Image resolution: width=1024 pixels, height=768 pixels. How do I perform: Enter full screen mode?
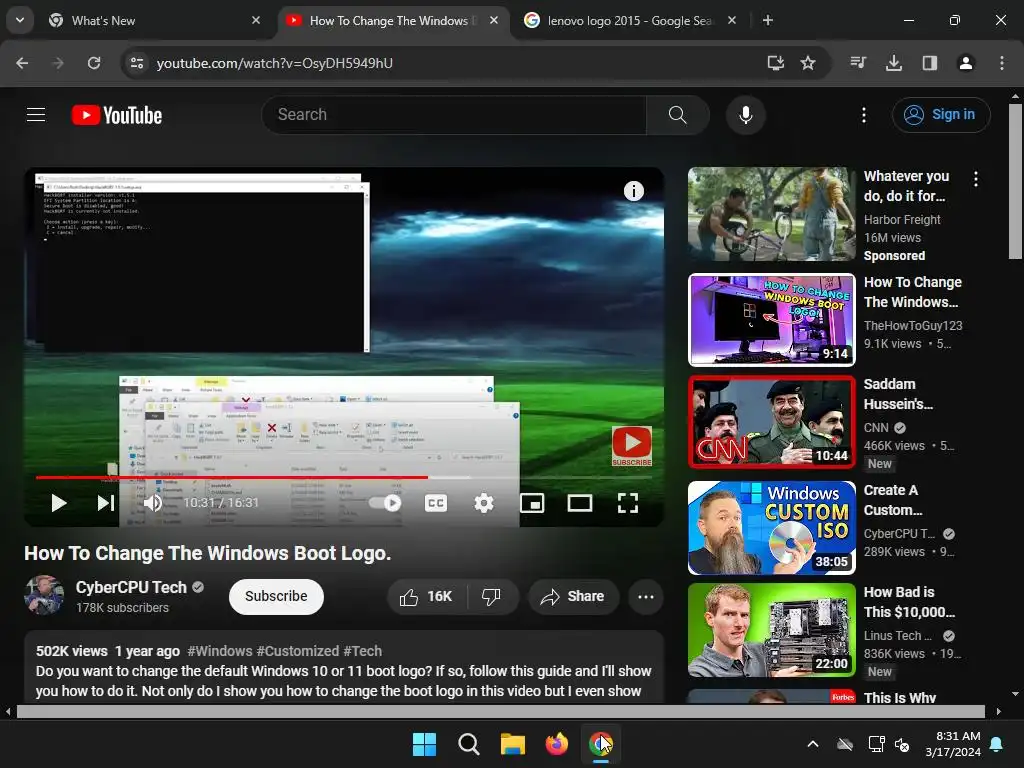click(x=628, y=503)
